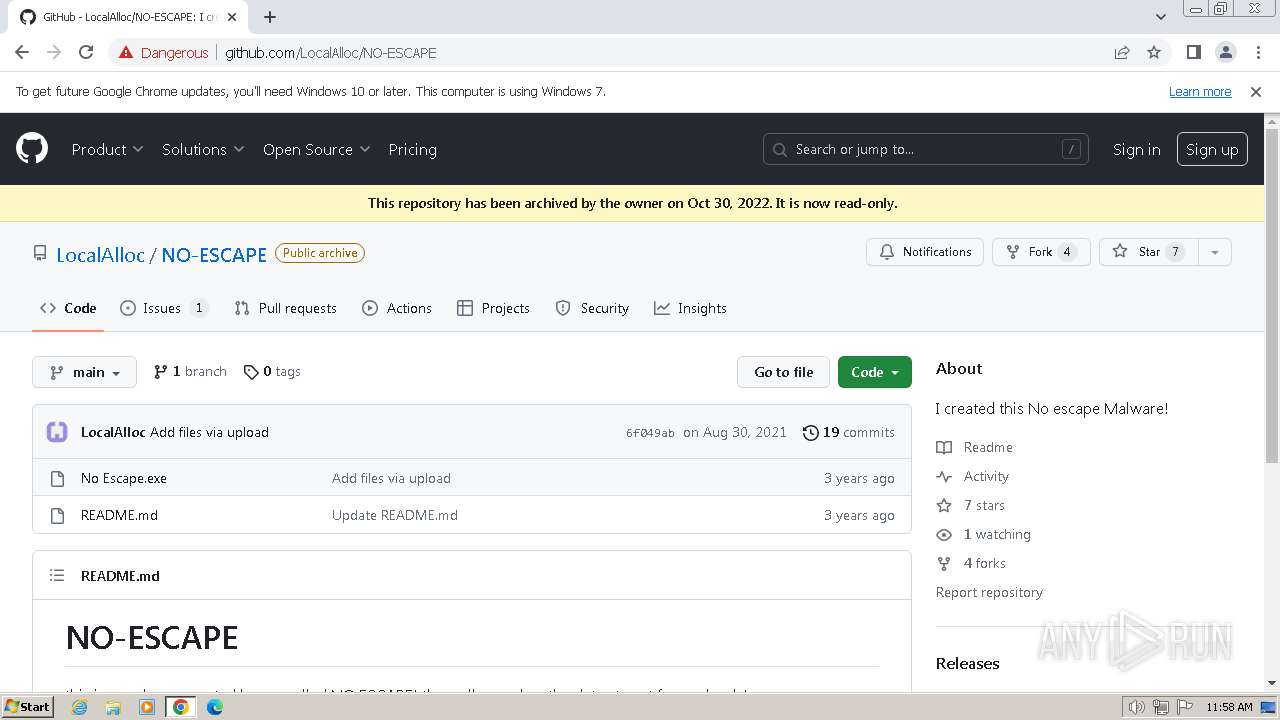Open the Windows Start menu

[27, 707]
